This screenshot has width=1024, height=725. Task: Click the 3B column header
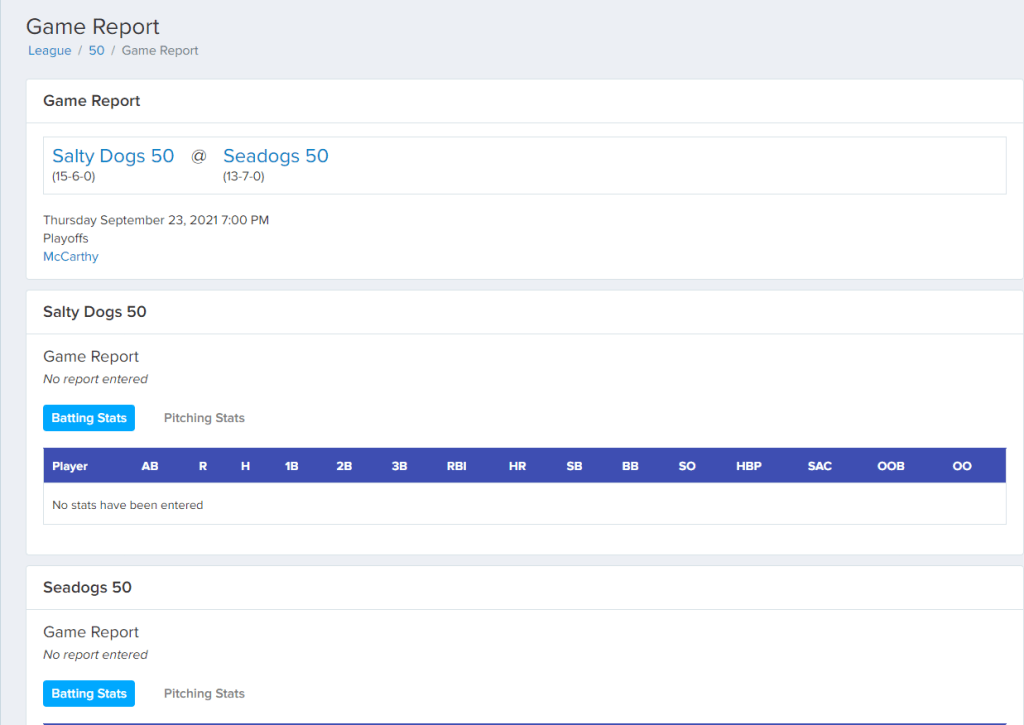(x=400, y=466)
